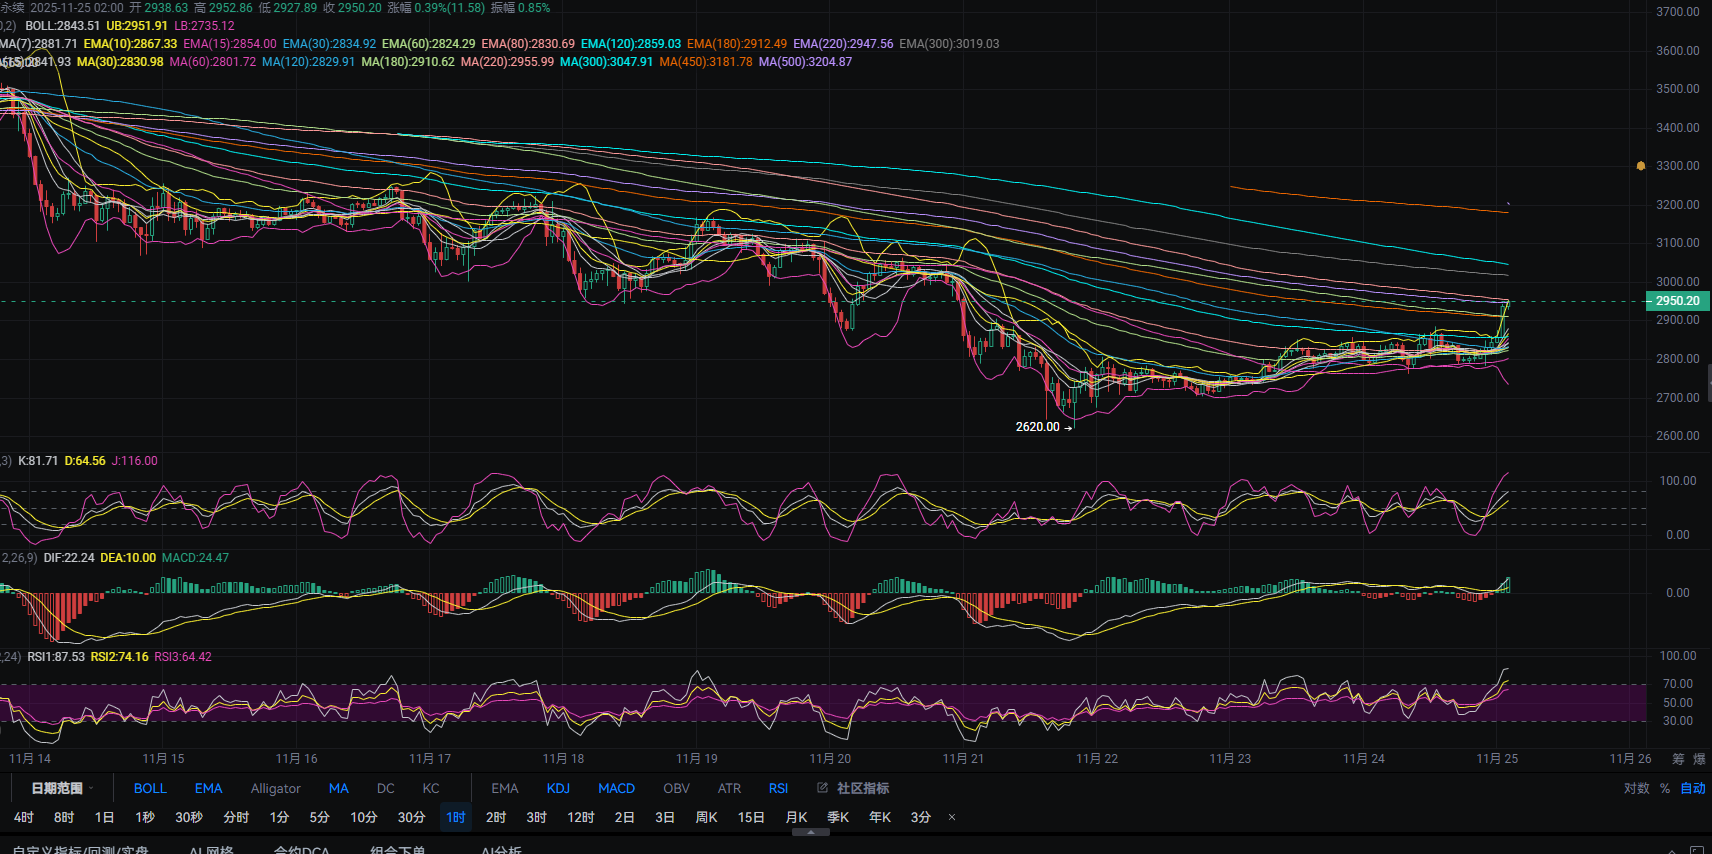Open the 社区指标 community indicators editor

[x=853, y=788]
